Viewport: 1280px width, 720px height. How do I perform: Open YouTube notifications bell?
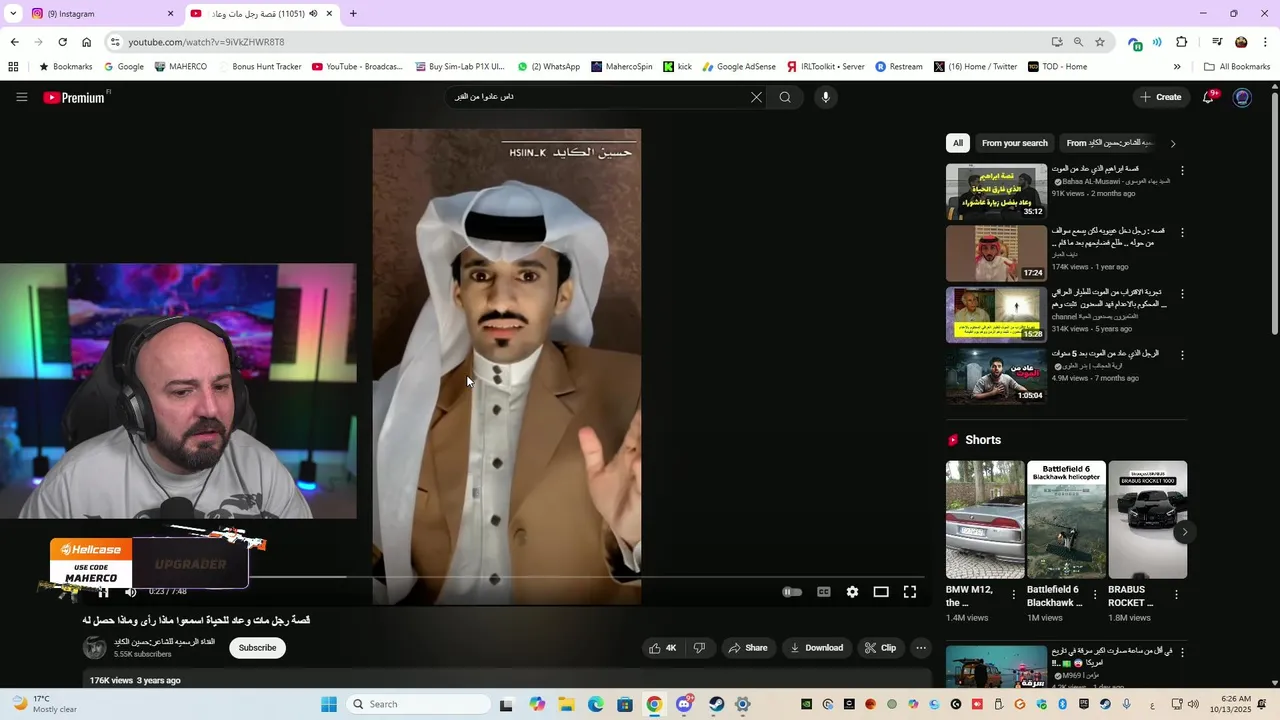click(x=1208, y=97)
